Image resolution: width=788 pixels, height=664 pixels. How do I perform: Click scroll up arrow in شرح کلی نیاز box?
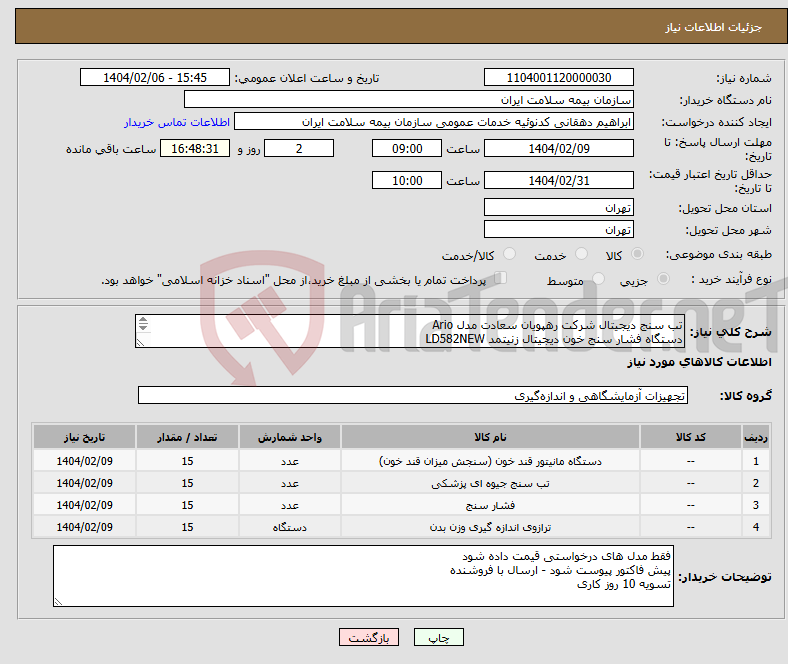143,320
